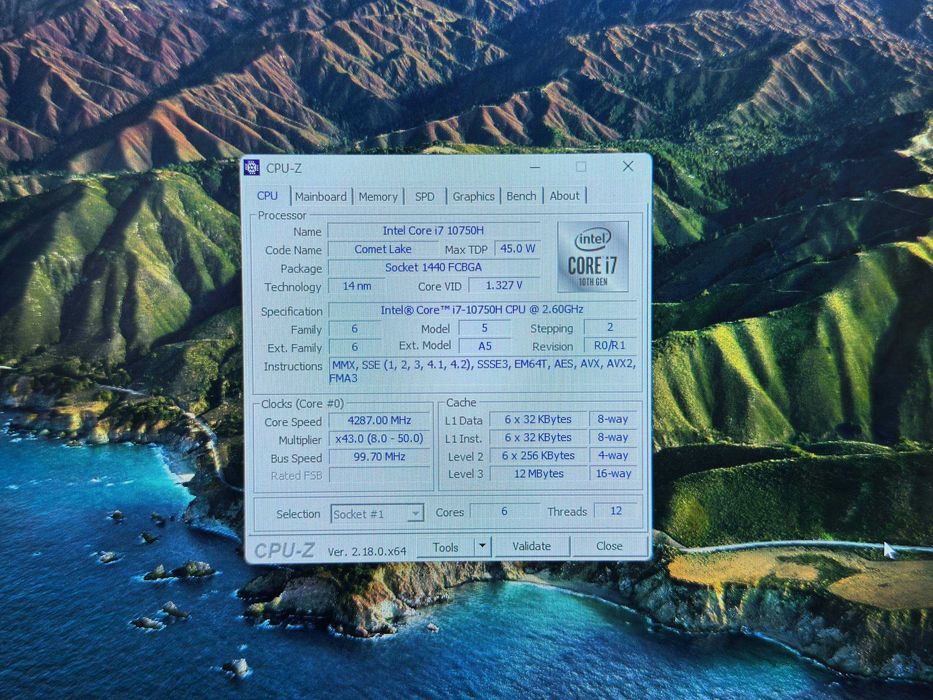Click the Core Speed value 4287.00 MHz
This screenshot has height=700, width=933.
(x=379, y=420)
